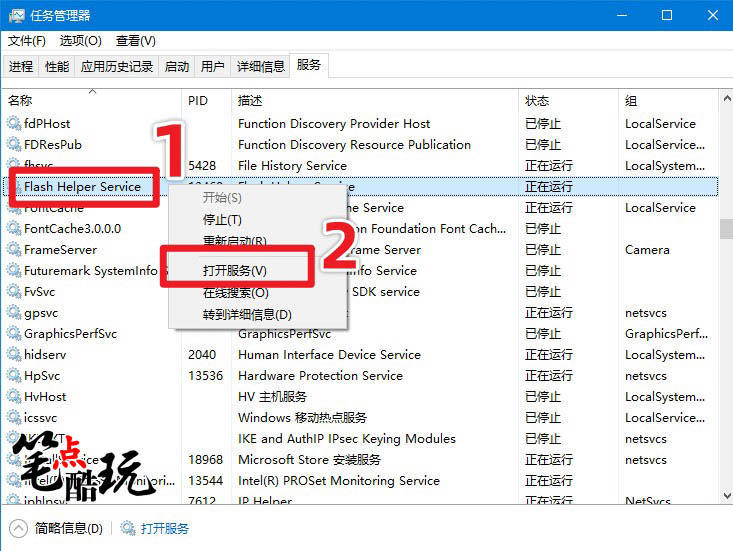Screen dimensions: 733x551
Task: Select the FontCache3.0.0.0 service name
Action: 72,229
